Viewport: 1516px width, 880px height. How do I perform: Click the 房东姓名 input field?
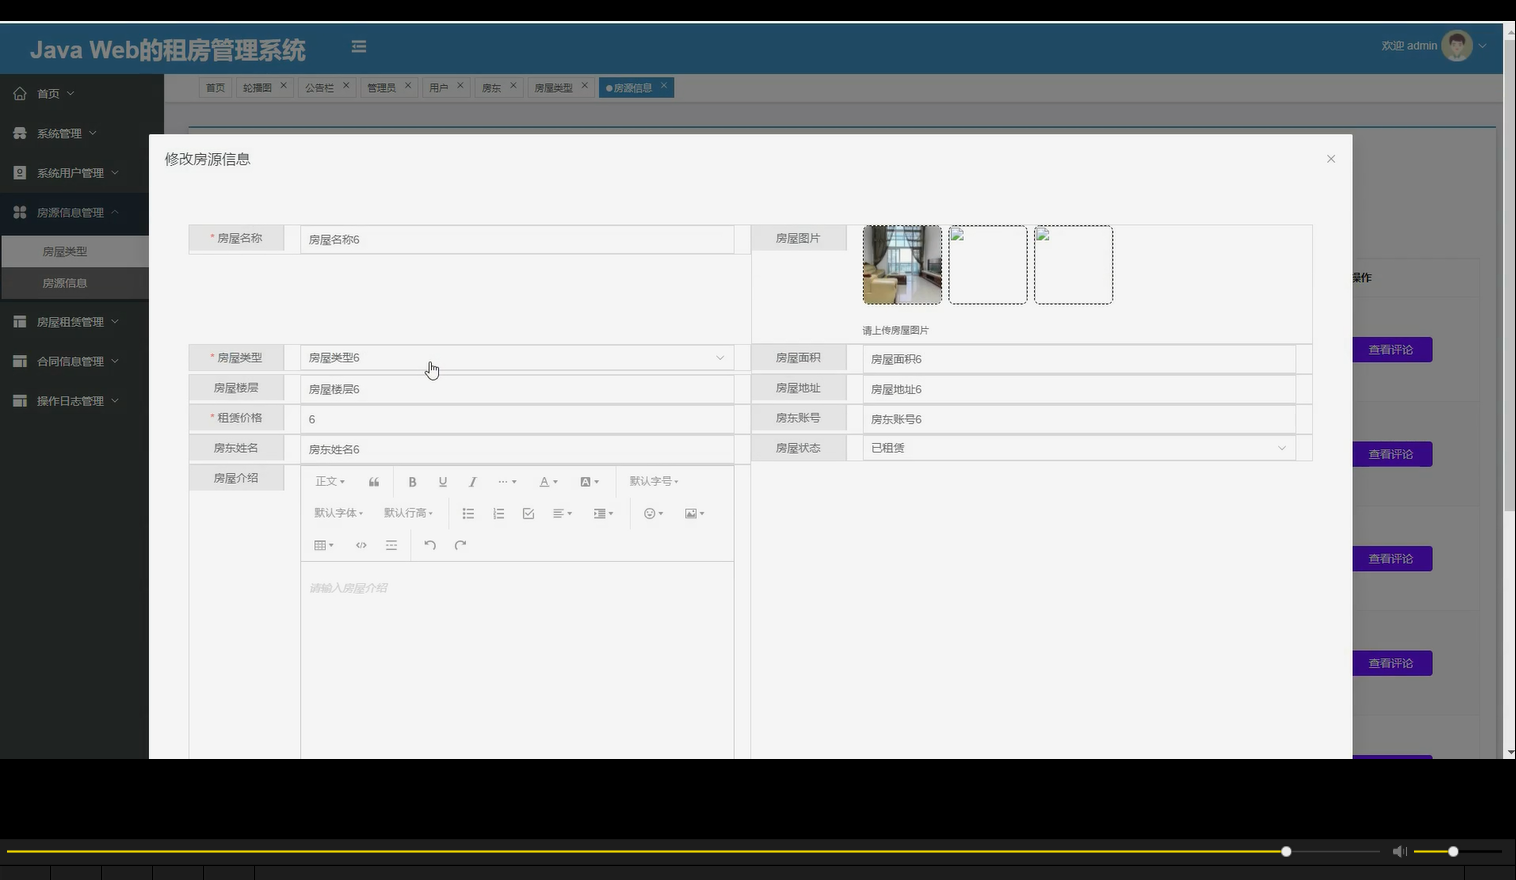pyautogui.click(x=517, y=449)
